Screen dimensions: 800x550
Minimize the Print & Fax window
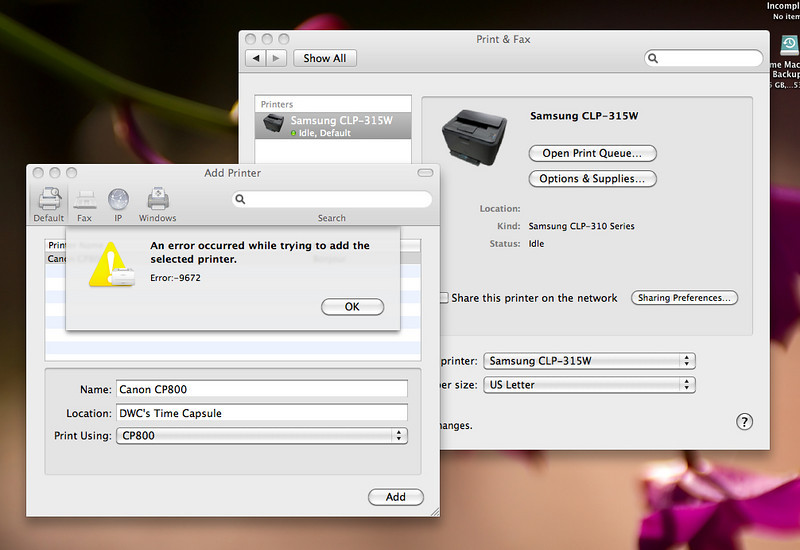tap(267, 39)
